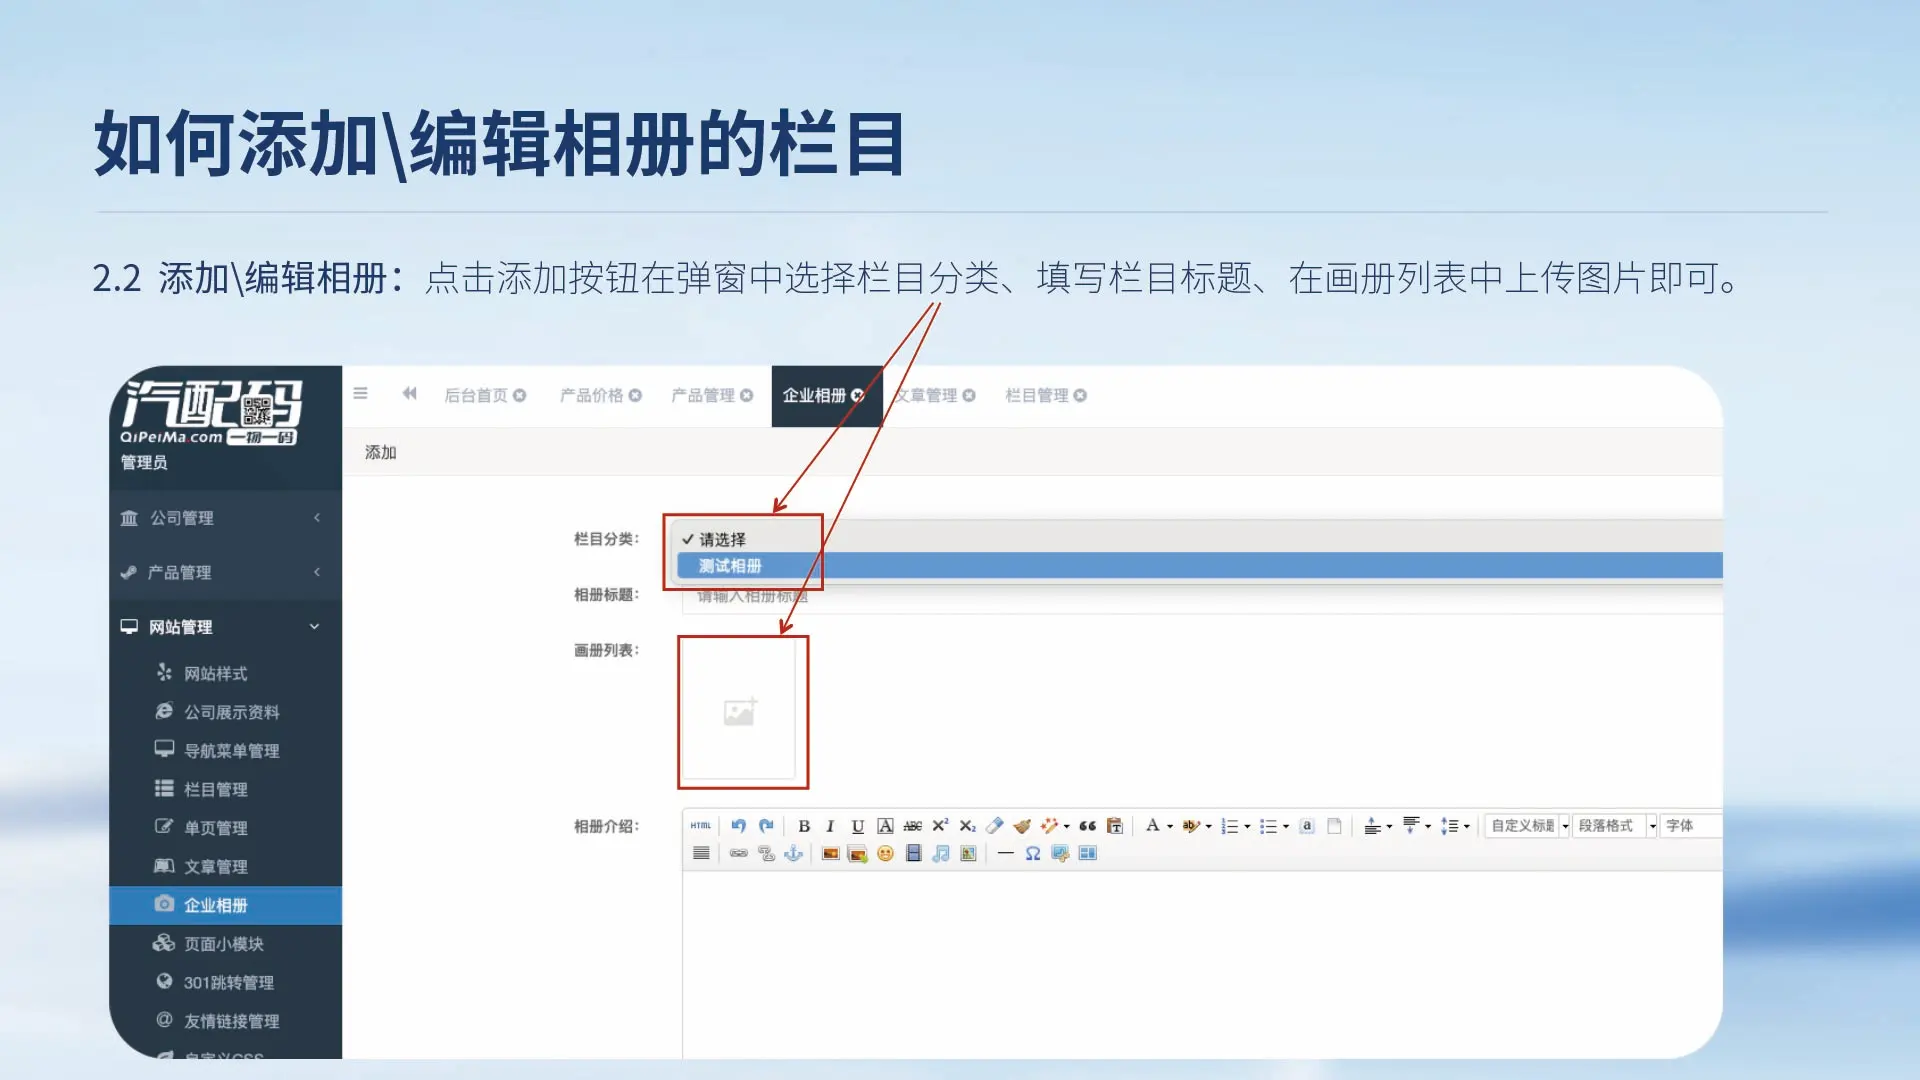Open line height dropdown
1920x1080 pixels.
[1467, 827]
